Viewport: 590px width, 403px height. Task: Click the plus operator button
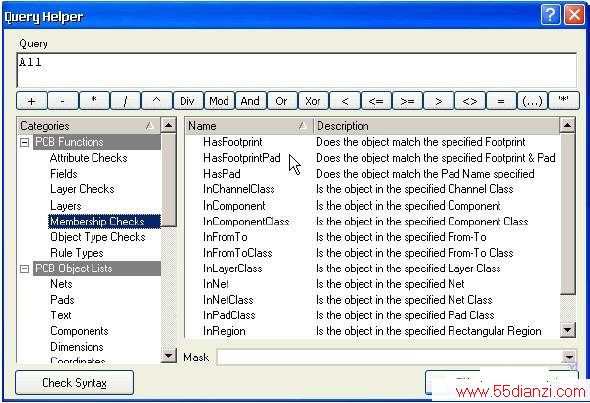[x=32, y=101]
